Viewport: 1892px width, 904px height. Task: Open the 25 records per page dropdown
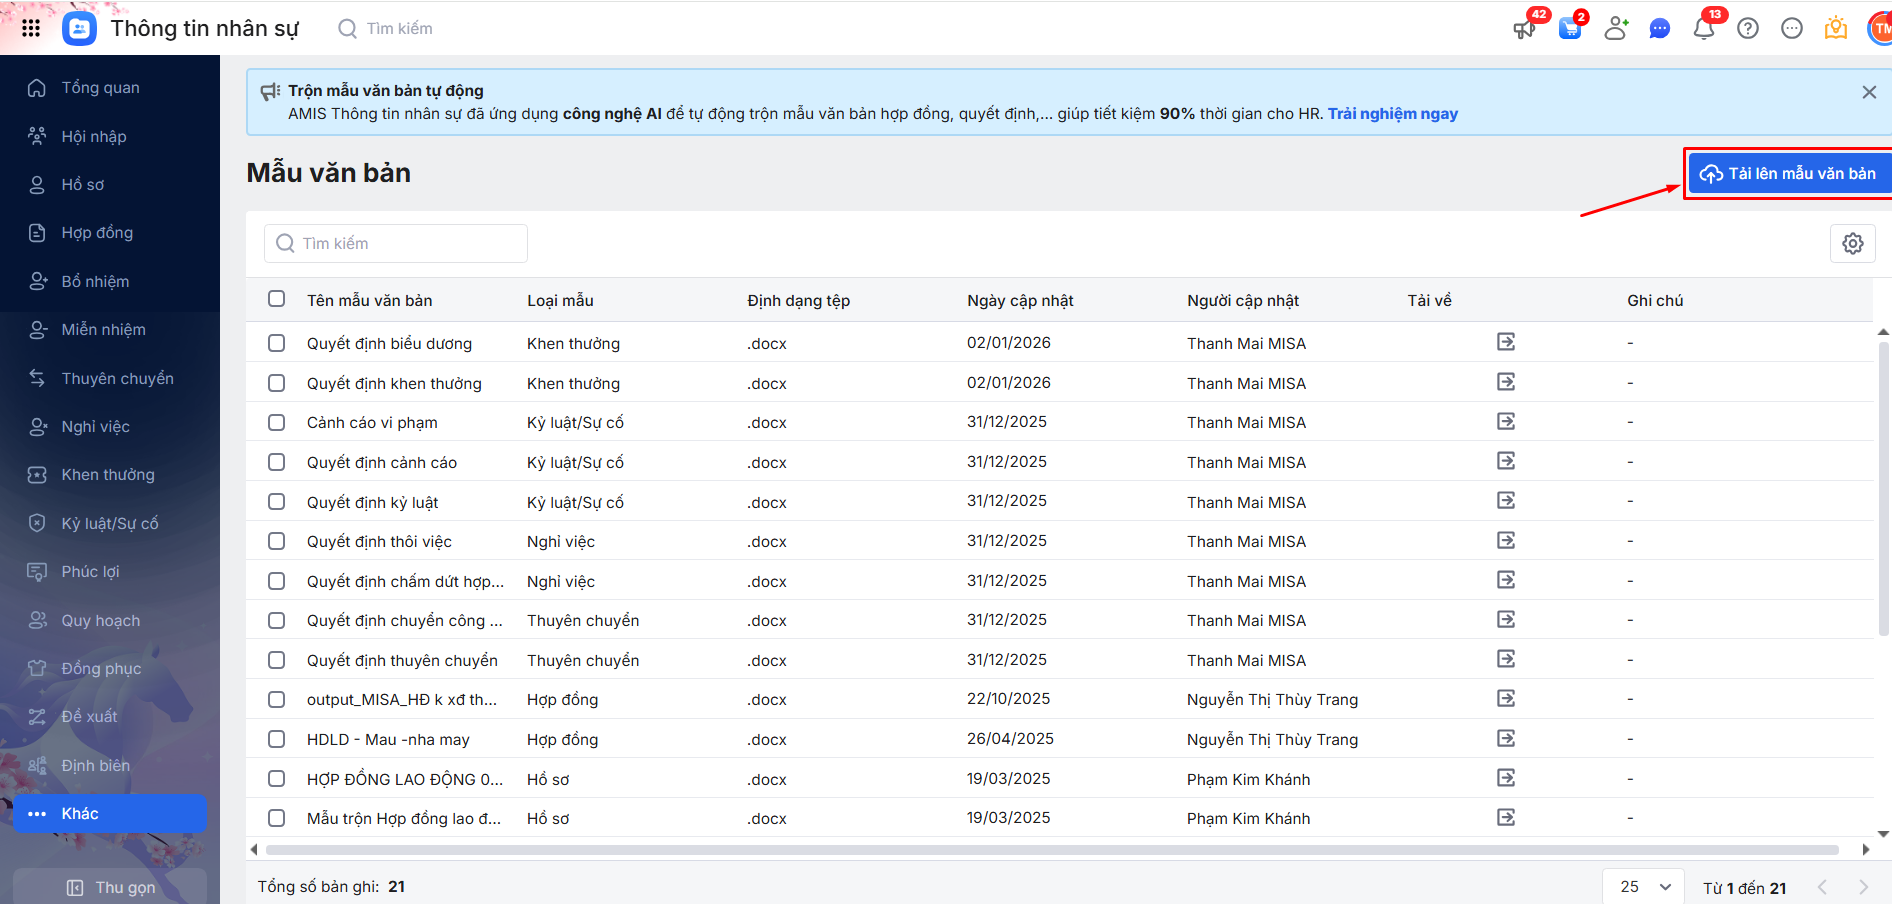[1644, 887]
